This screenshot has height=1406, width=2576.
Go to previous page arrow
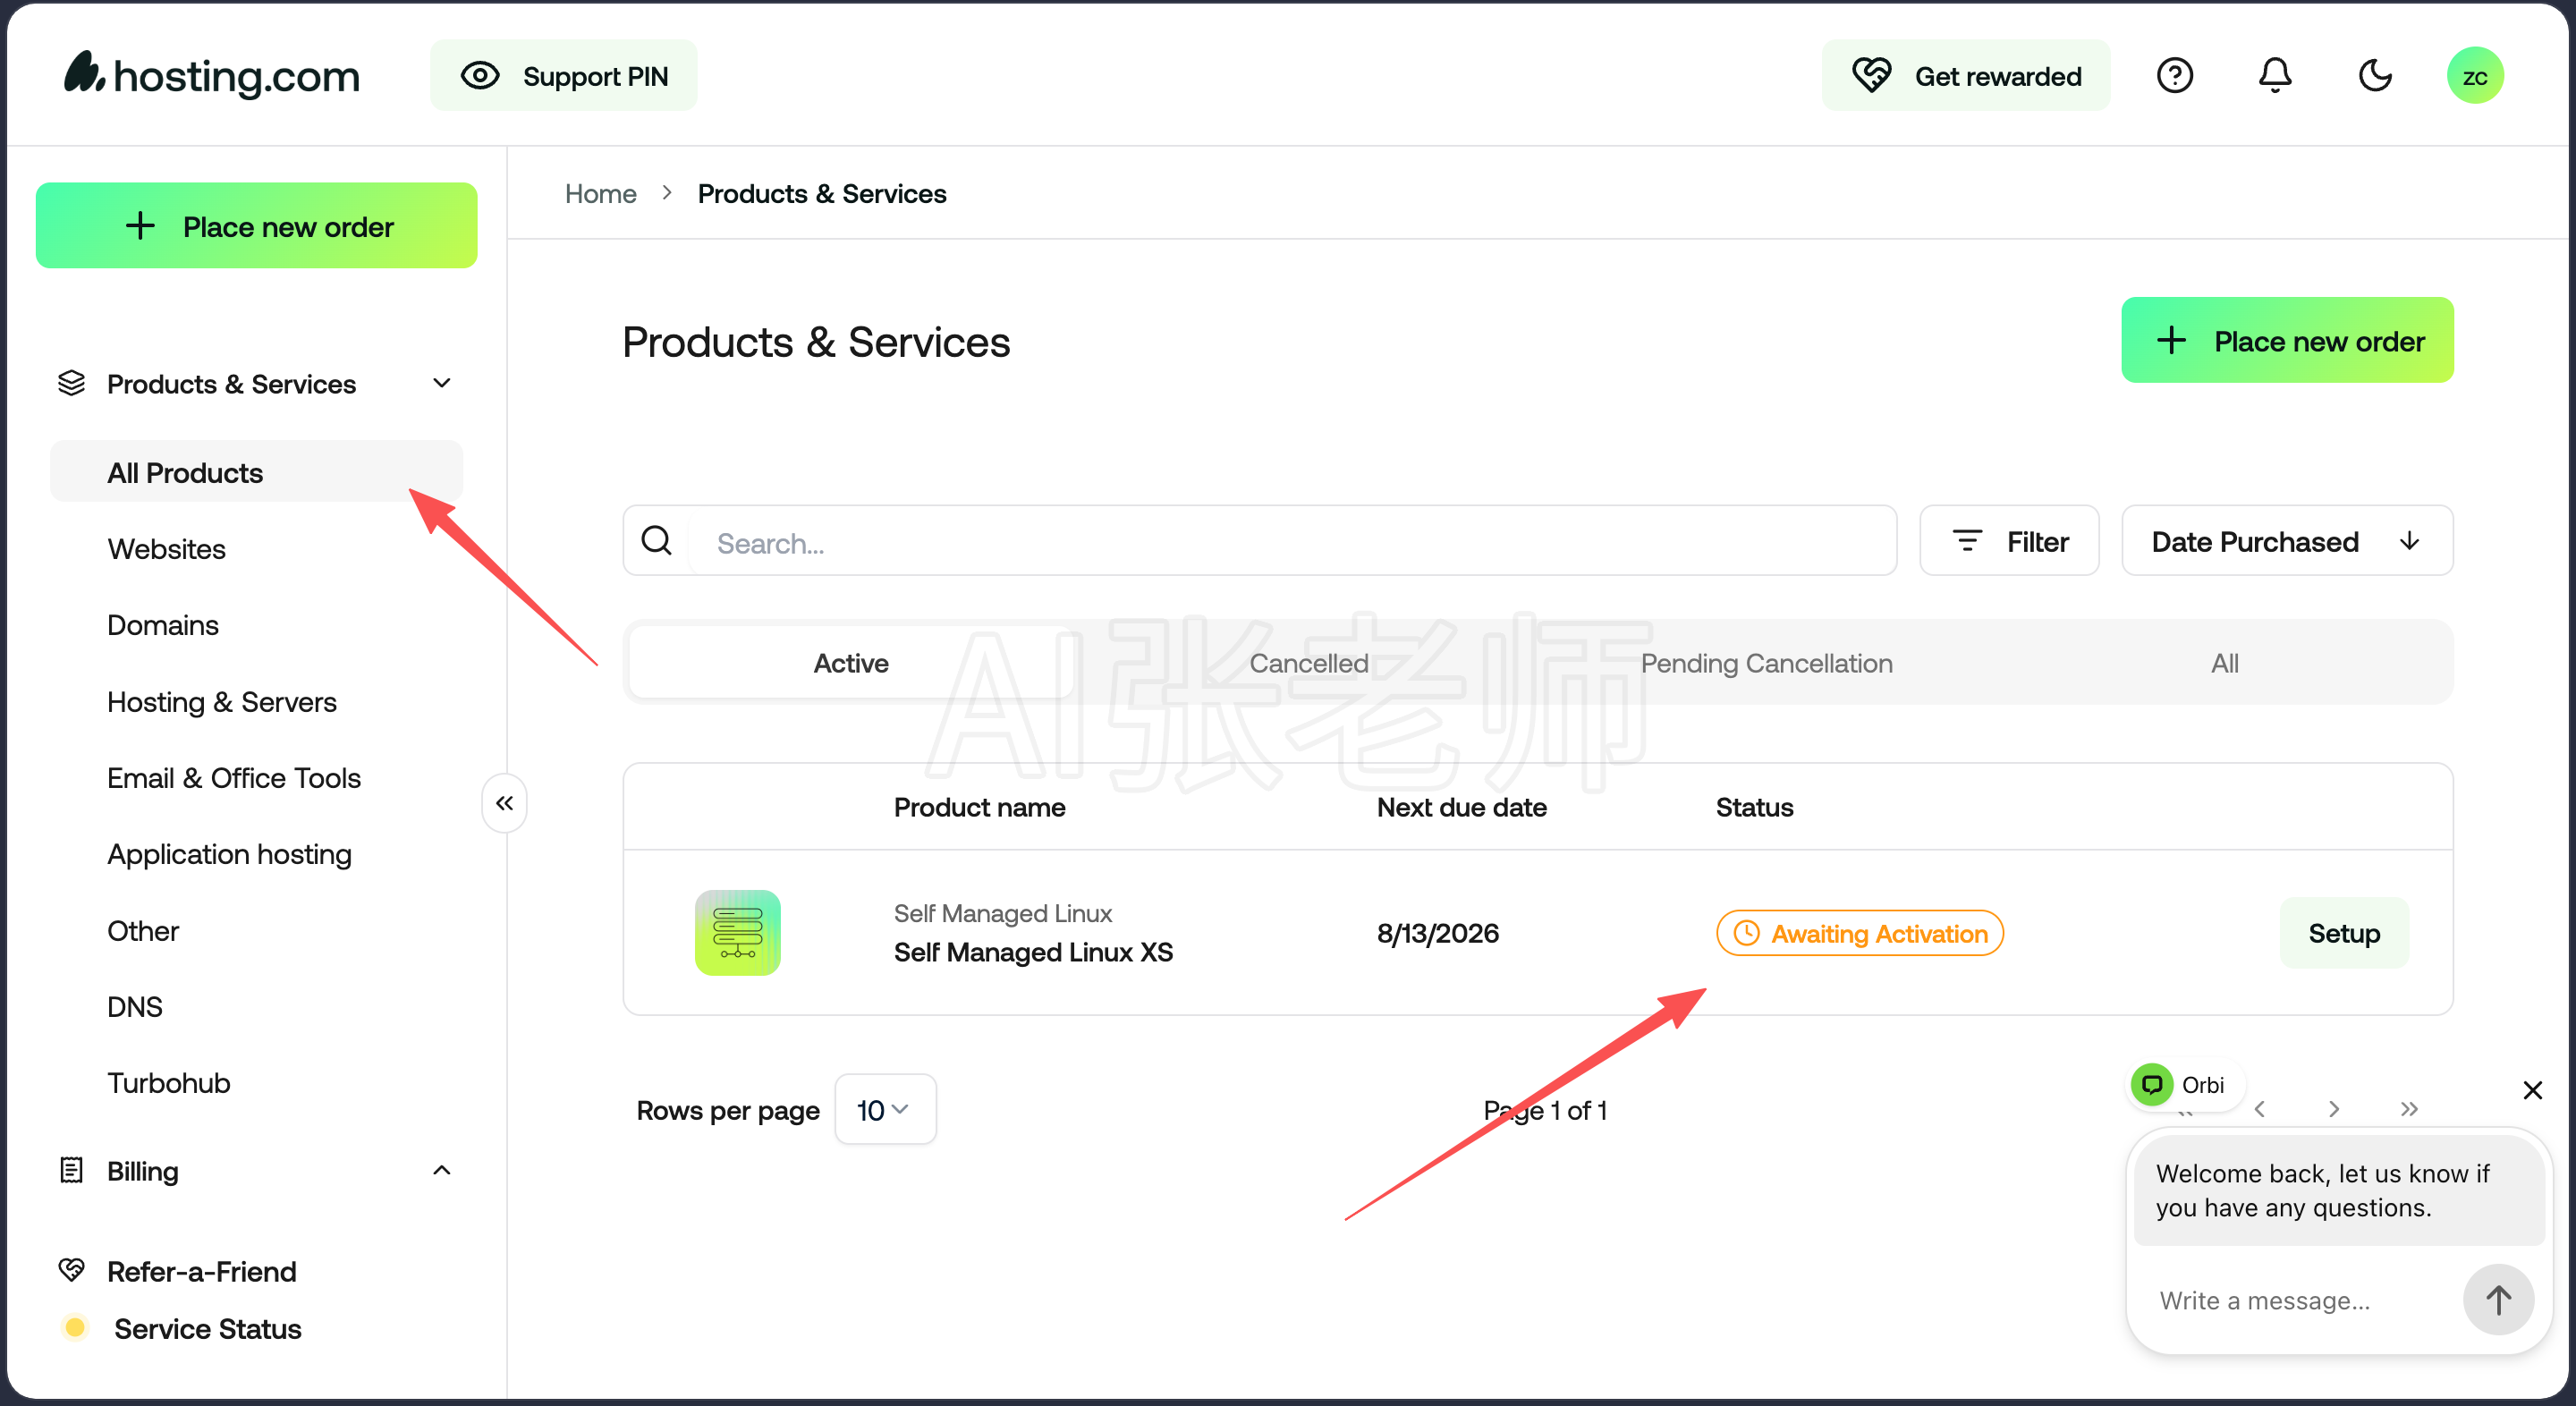click(x=2260, y=1109)
